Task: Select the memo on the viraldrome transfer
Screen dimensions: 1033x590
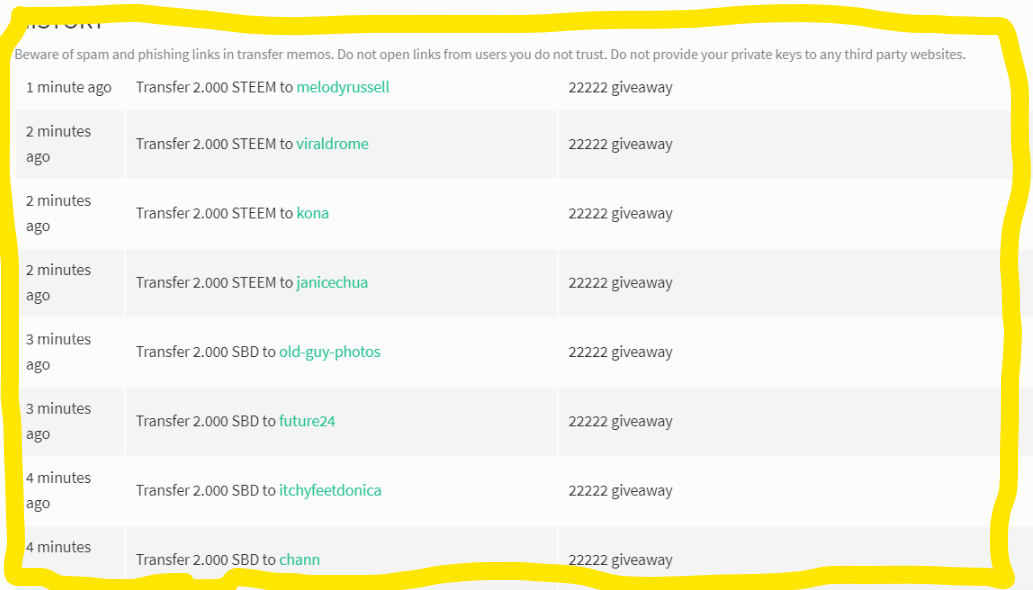Action: pos(621,144)
